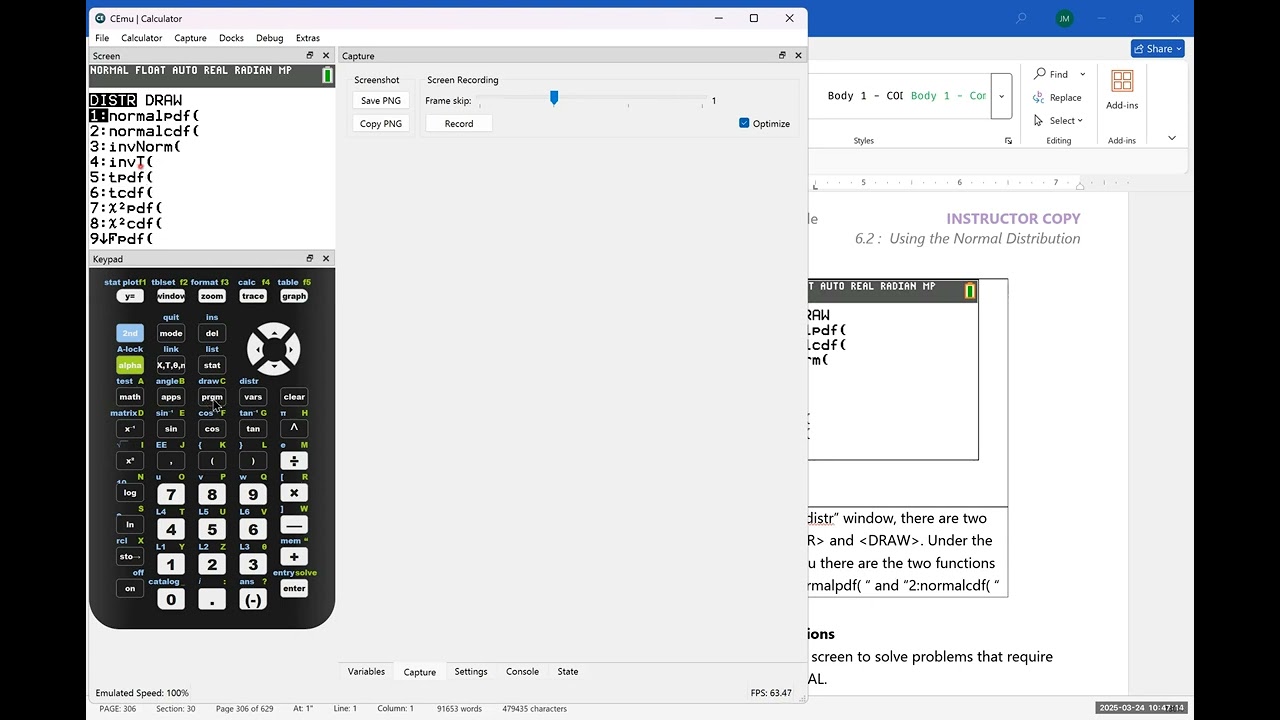Click the Copy PNG button

click(x=381, y=123)
